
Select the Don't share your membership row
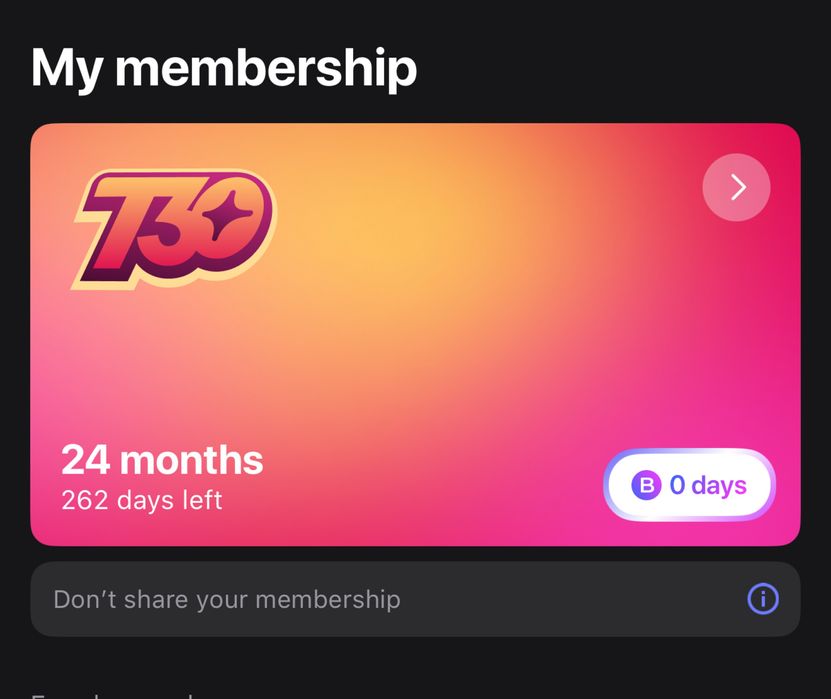coord(415,599)
